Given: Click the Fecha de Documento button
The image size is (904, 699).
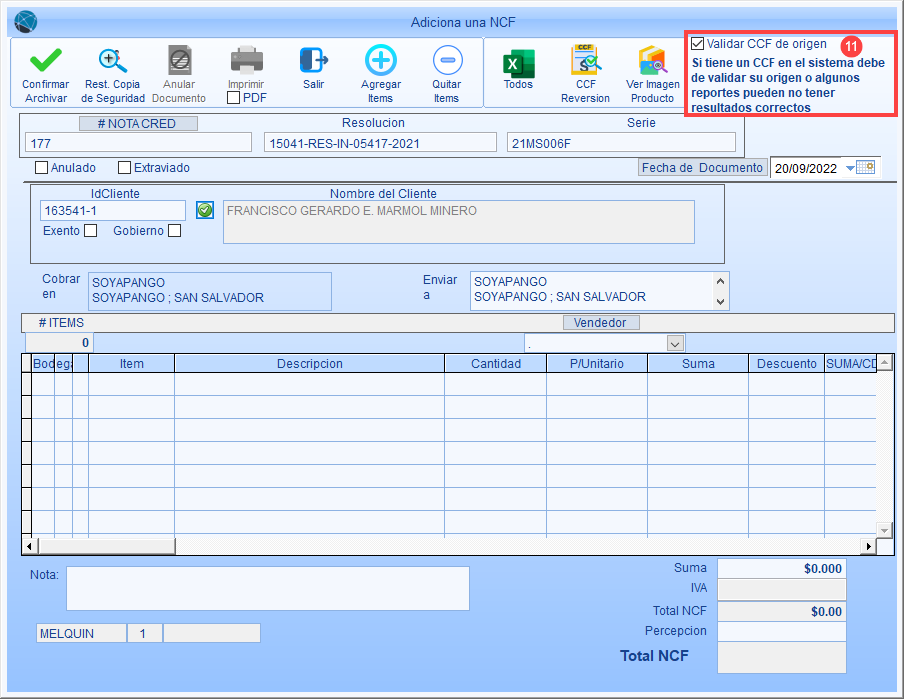Looking at the screenshot, I should coord(703,168).
